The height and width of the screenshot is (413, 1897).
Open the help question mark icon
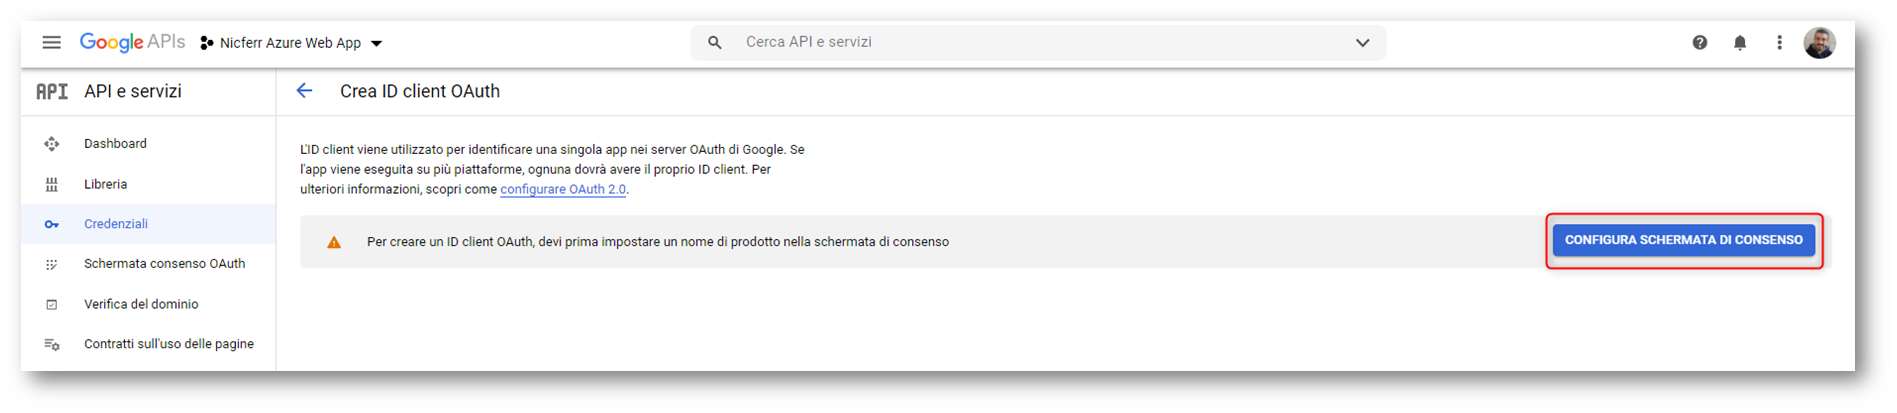coord(1700,42)
